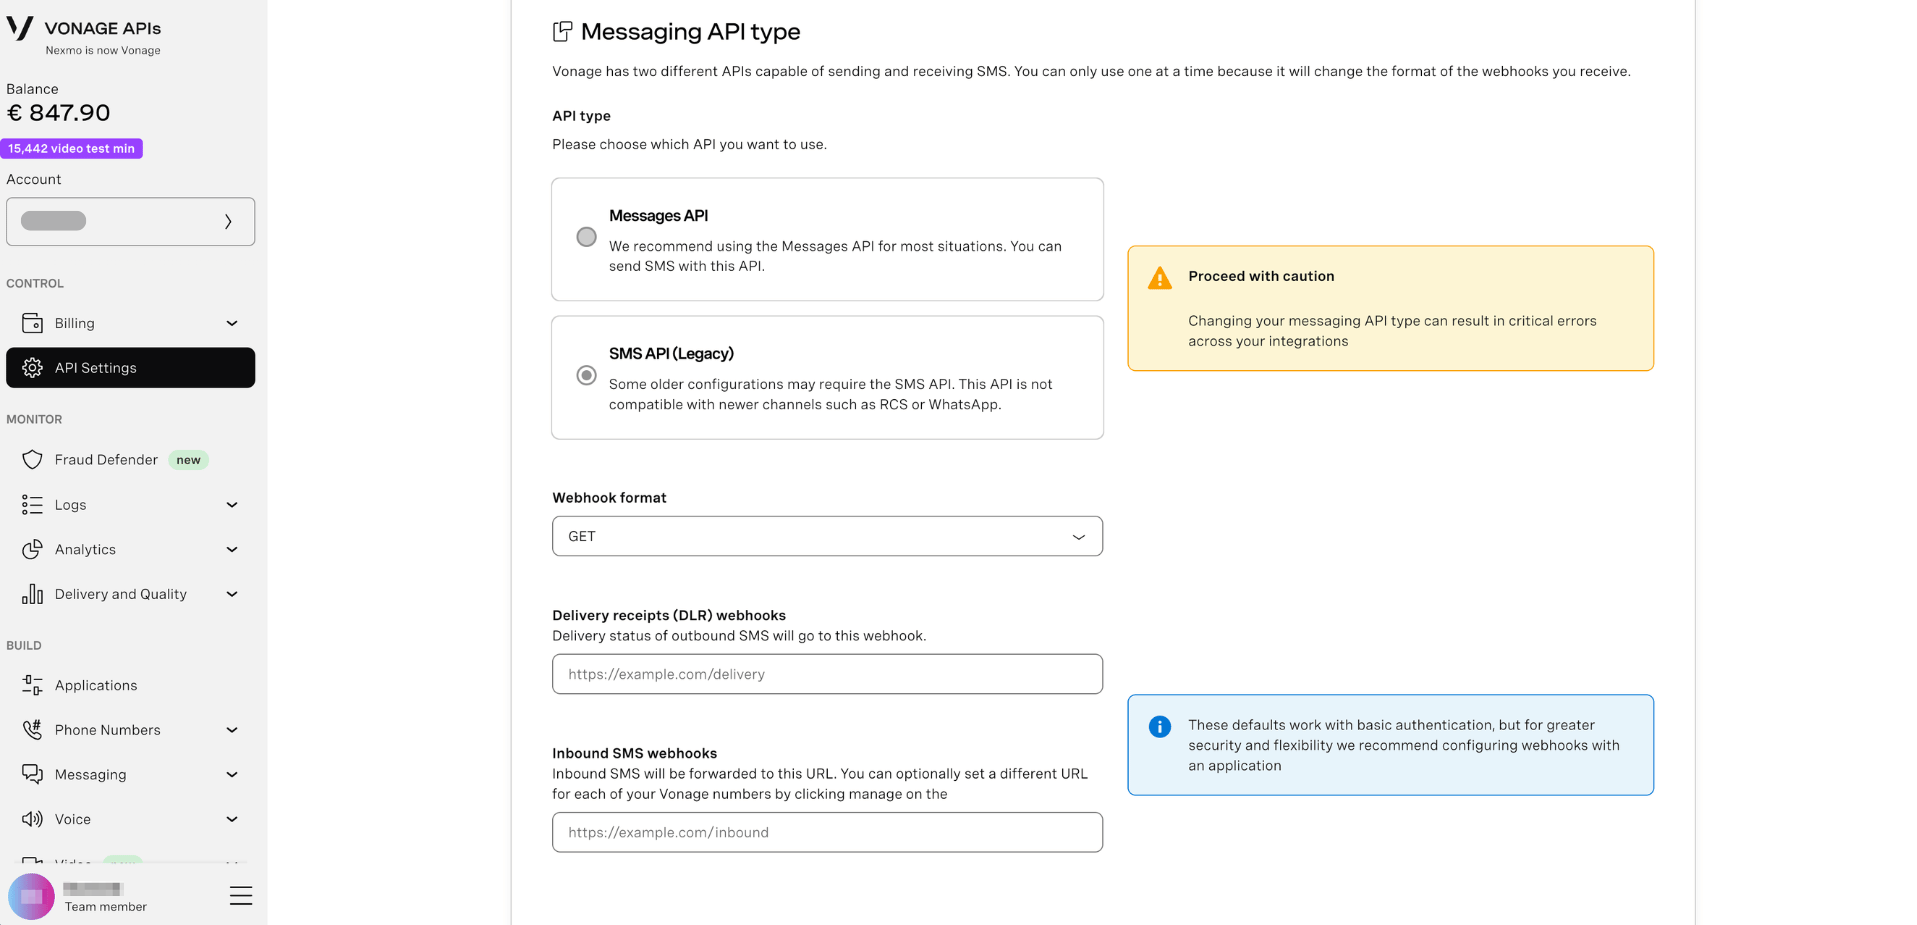Click the Applications icon in the sidebar
Screen dimensions: 1917x925
click(32, 685)
